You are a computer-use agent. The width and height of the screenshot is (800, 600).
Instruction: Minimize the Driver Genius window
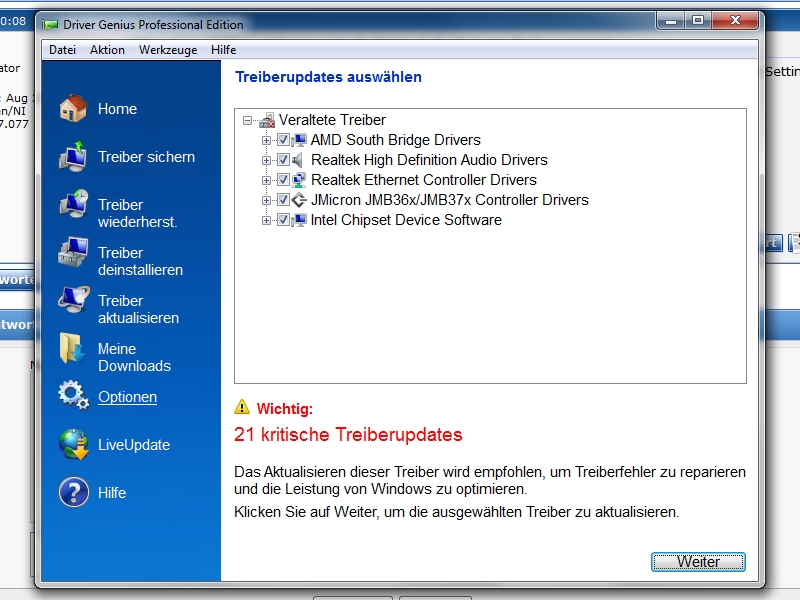[x=671, y=21]
